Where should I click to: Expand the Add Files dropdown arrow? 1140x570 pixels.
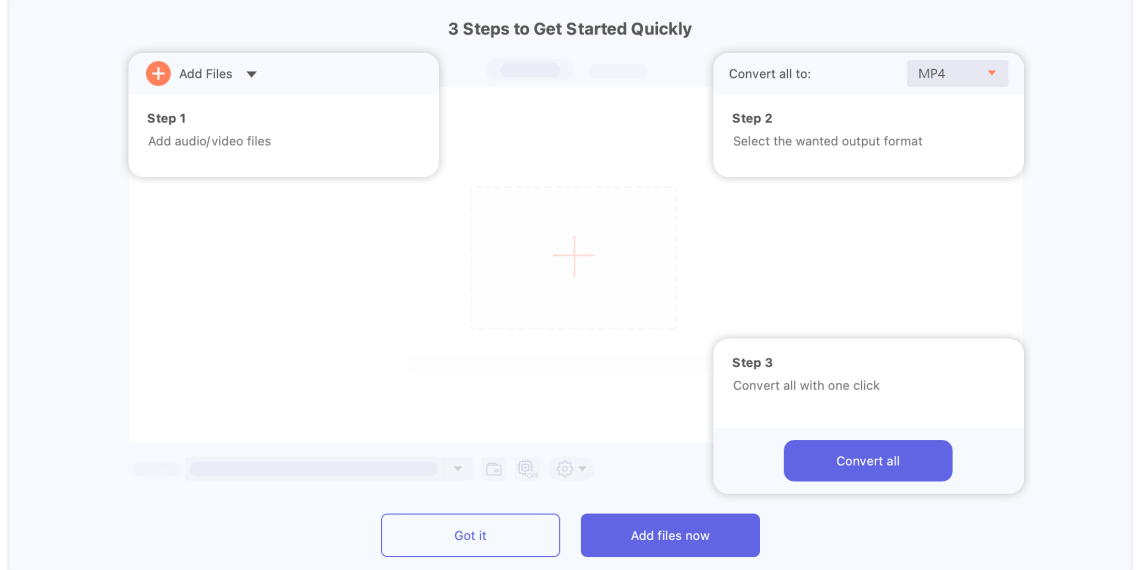point(252,74)
